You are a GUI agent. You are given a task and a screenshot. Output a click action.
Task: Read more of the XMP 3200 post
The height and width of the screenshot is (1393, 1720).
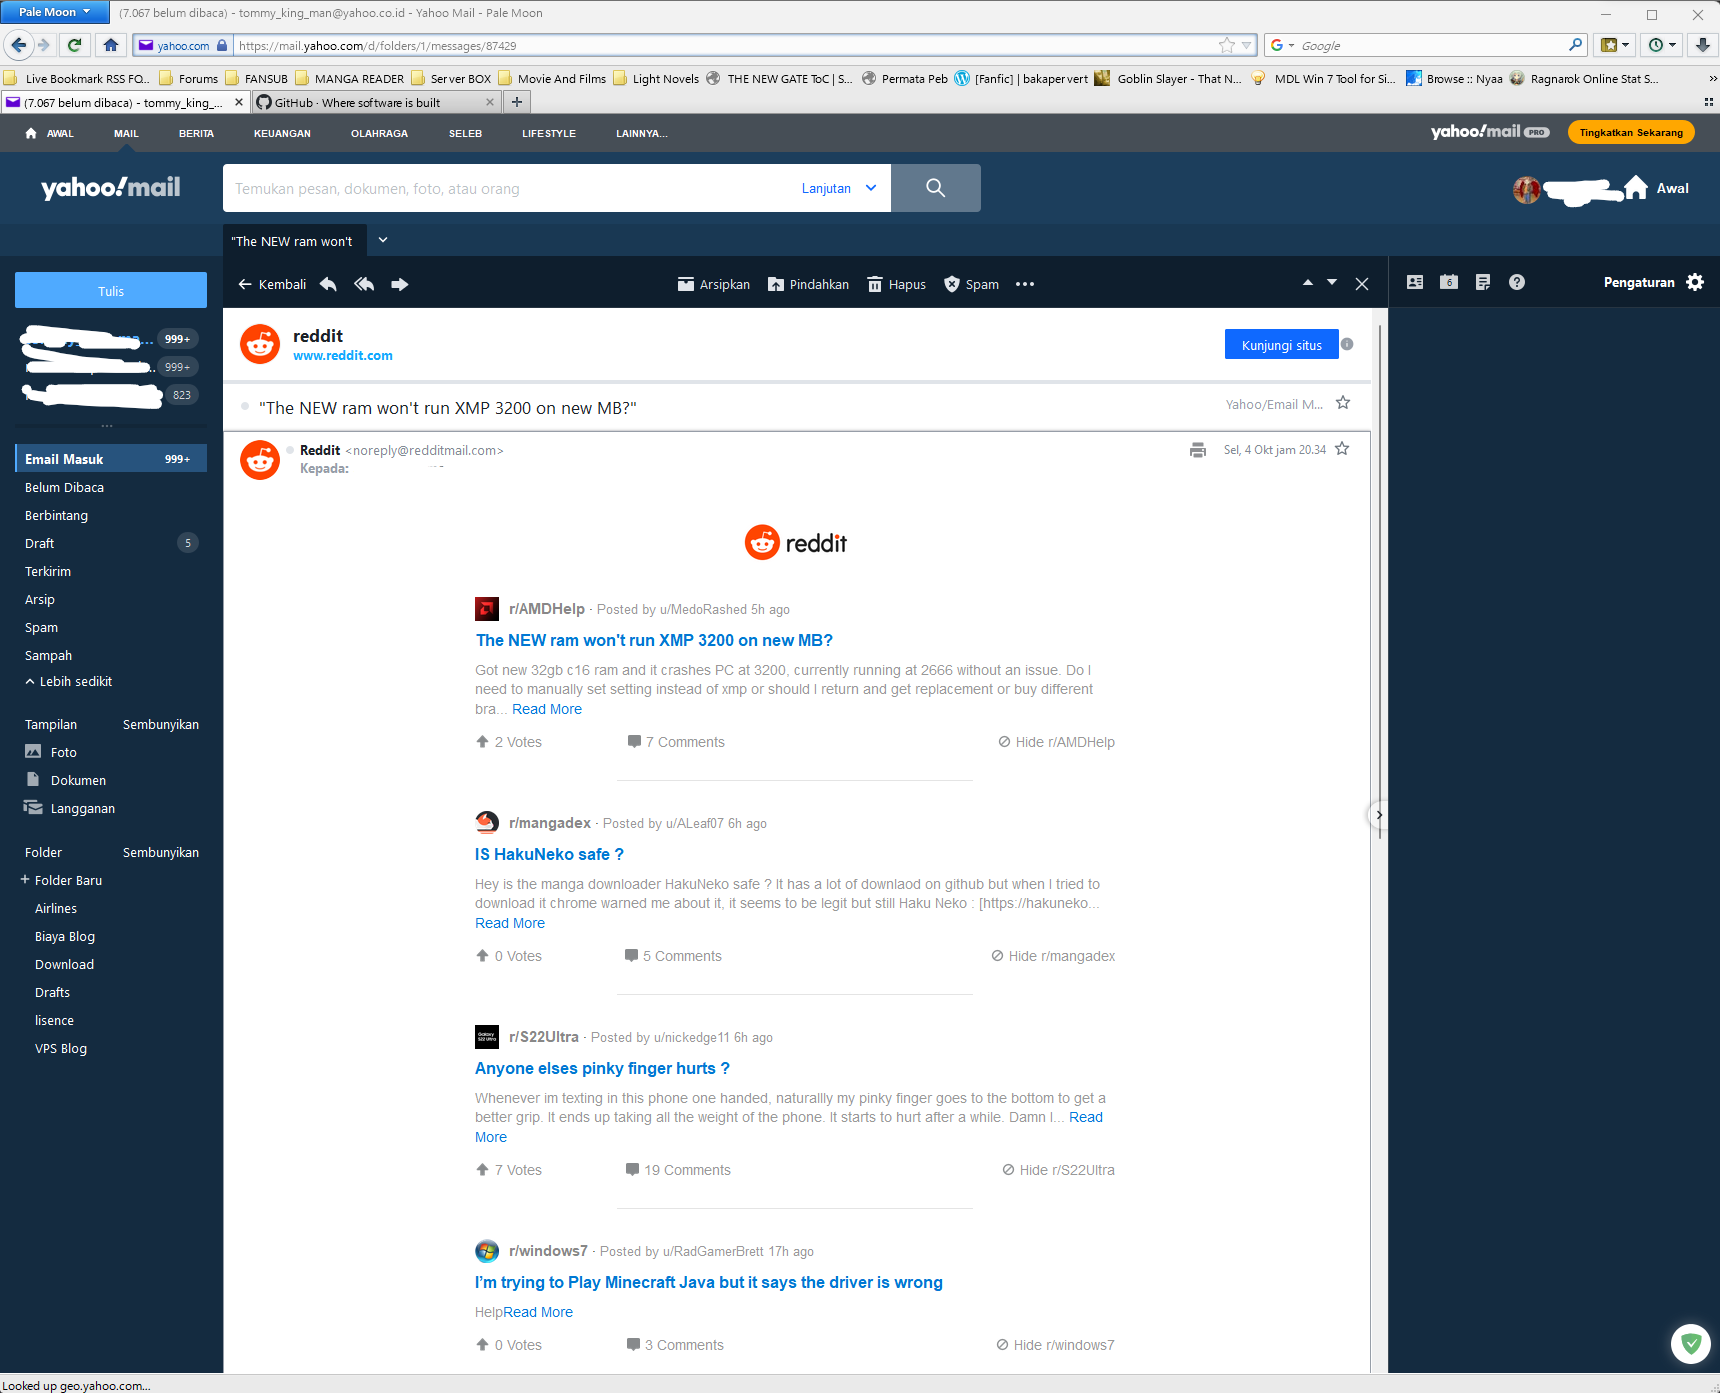click(546, 709)
